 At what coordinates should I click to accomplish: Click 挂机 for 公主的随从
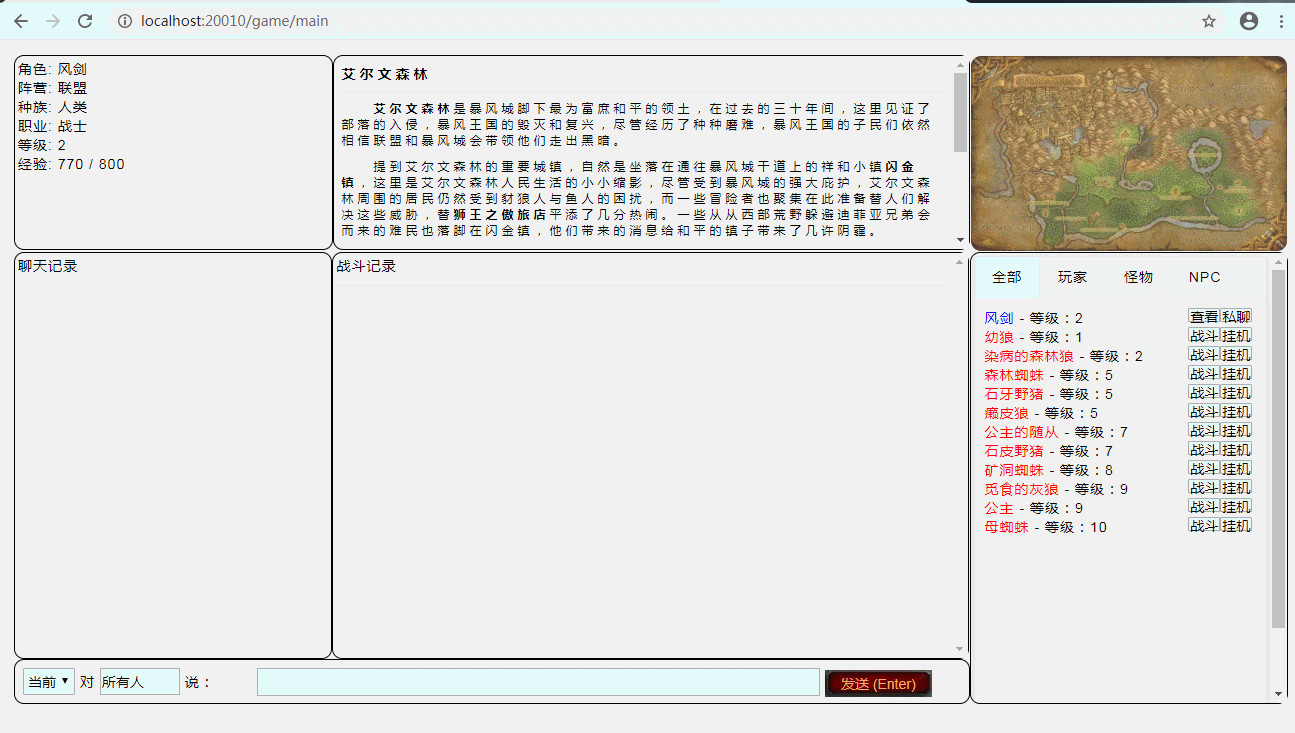point(1236,430)
